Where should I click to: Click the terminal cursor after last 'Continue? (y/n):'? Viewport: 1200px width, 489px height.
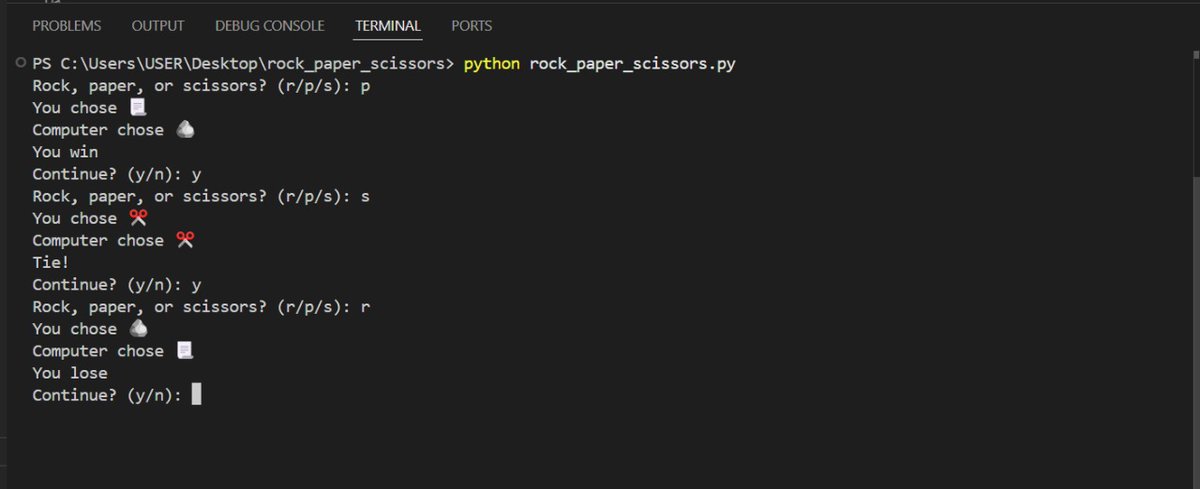tap(196, 394)
